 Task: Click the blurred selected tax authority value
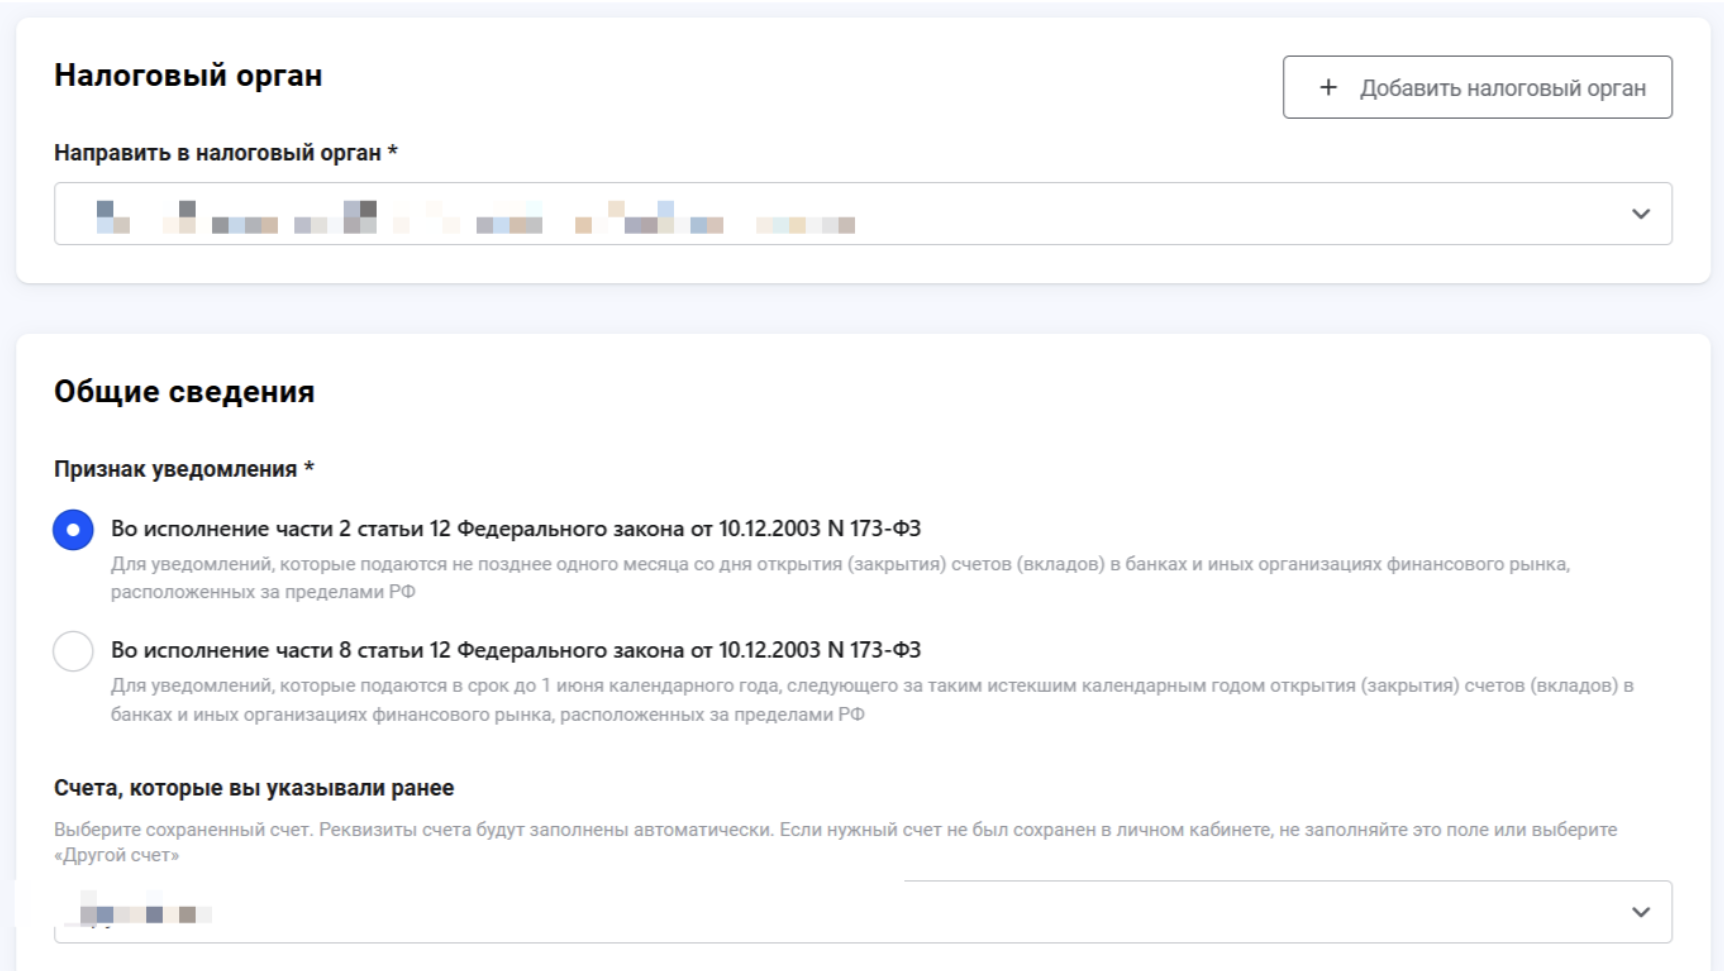tap(475, 216)
